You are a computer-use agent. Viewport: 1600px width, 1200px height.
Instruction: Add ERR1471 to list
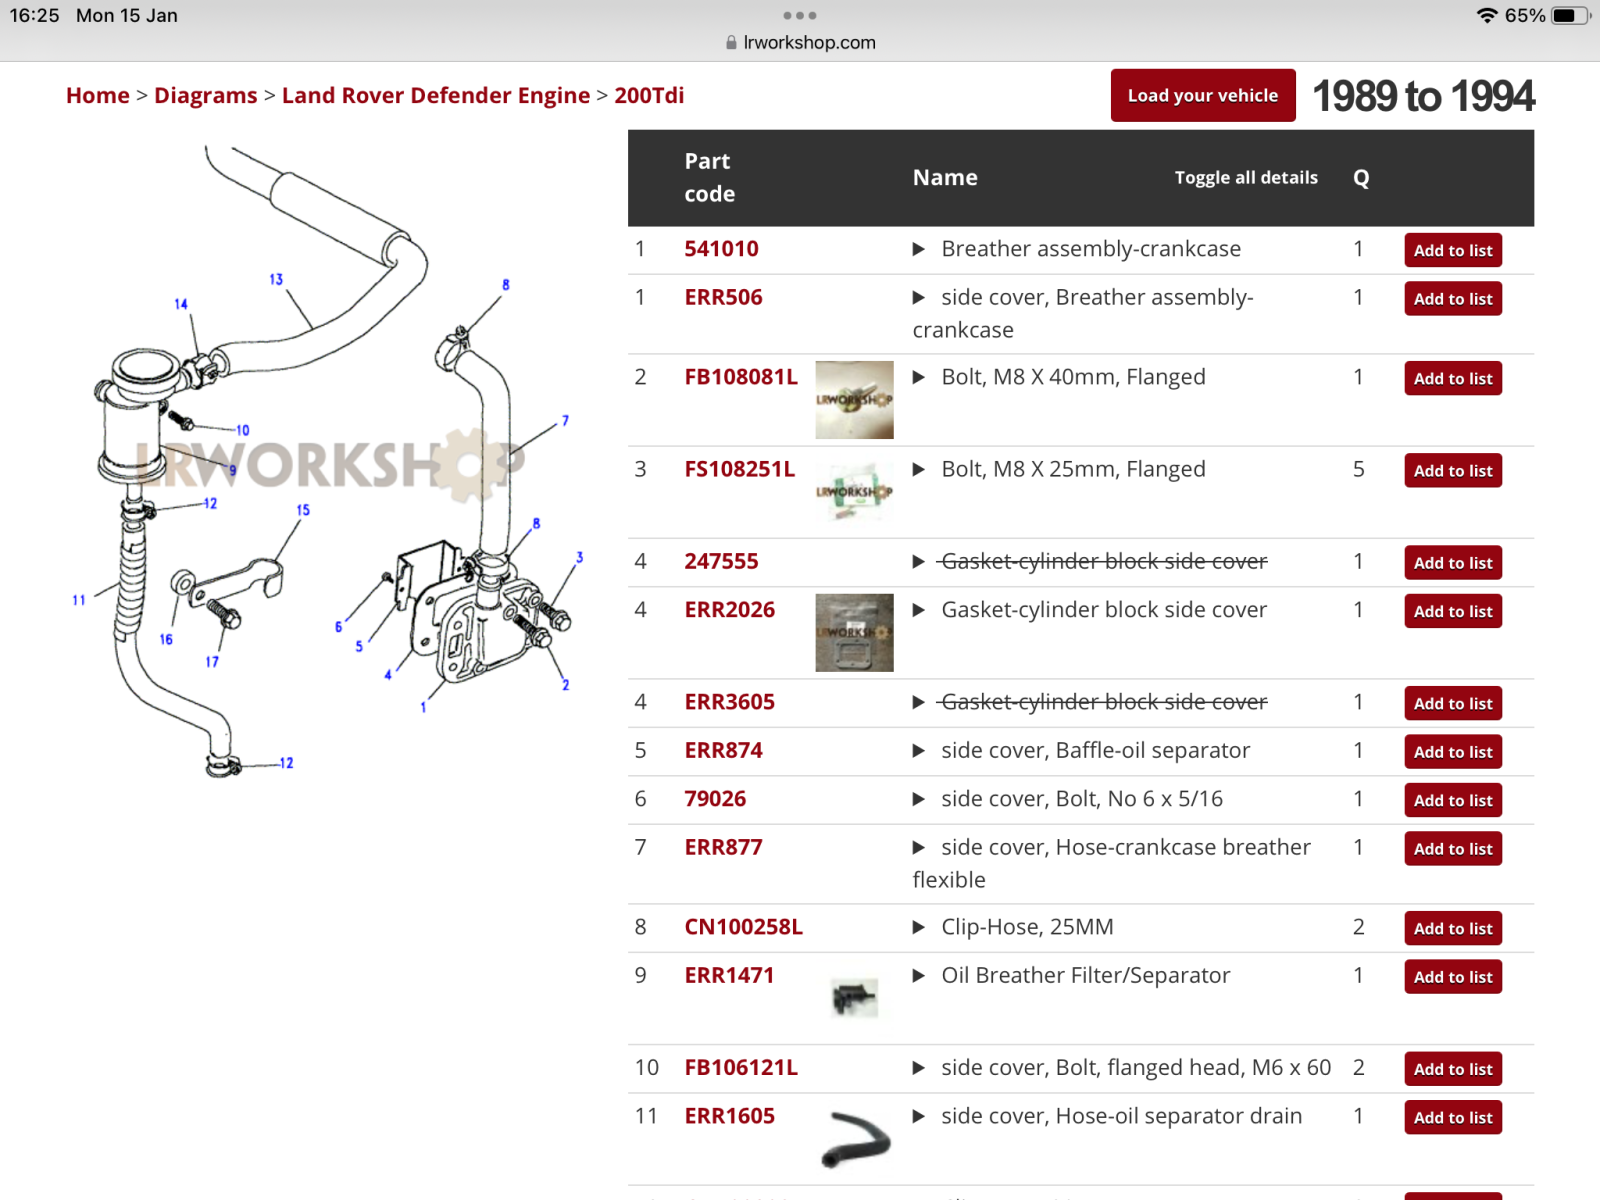[1453, 977]
